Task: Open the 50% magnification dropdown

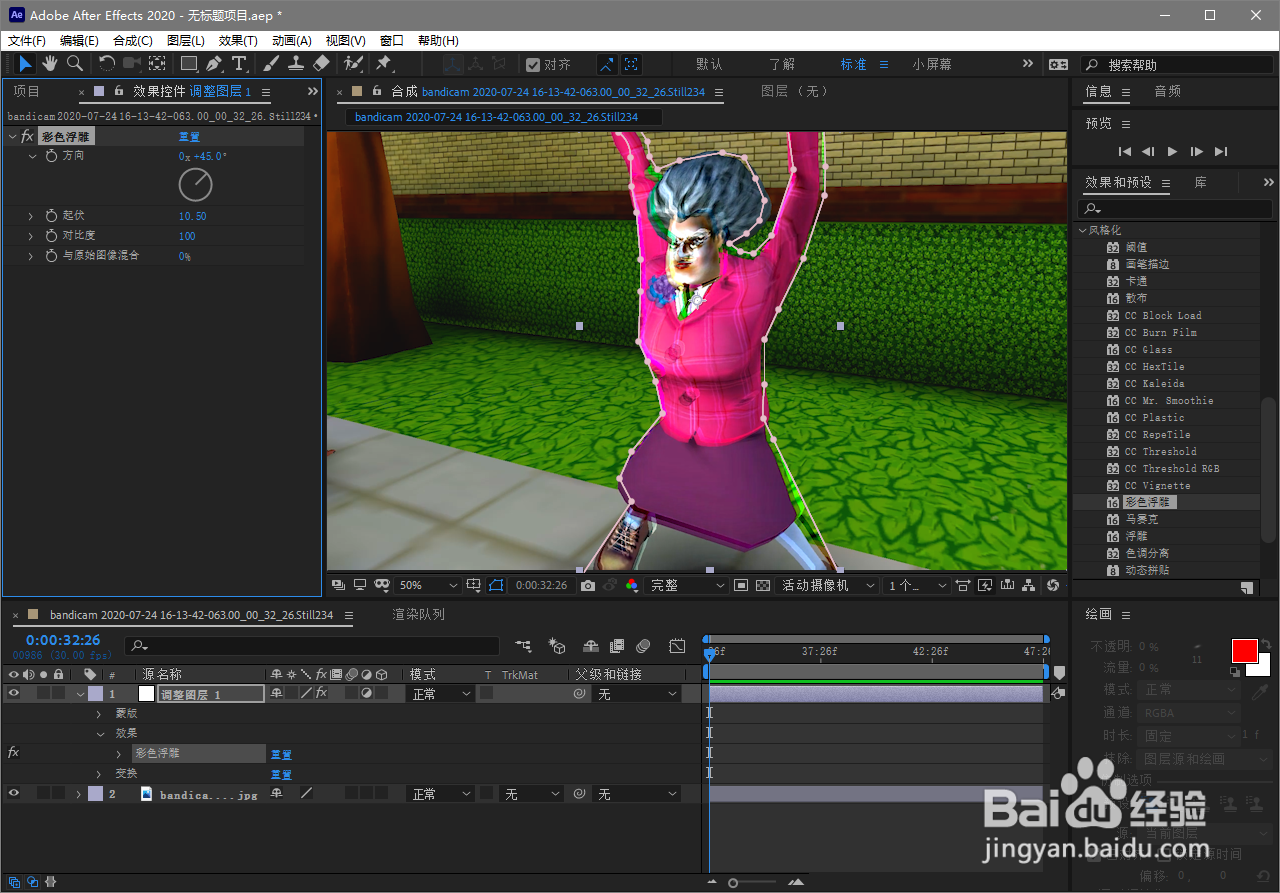Action: point(428,585)
